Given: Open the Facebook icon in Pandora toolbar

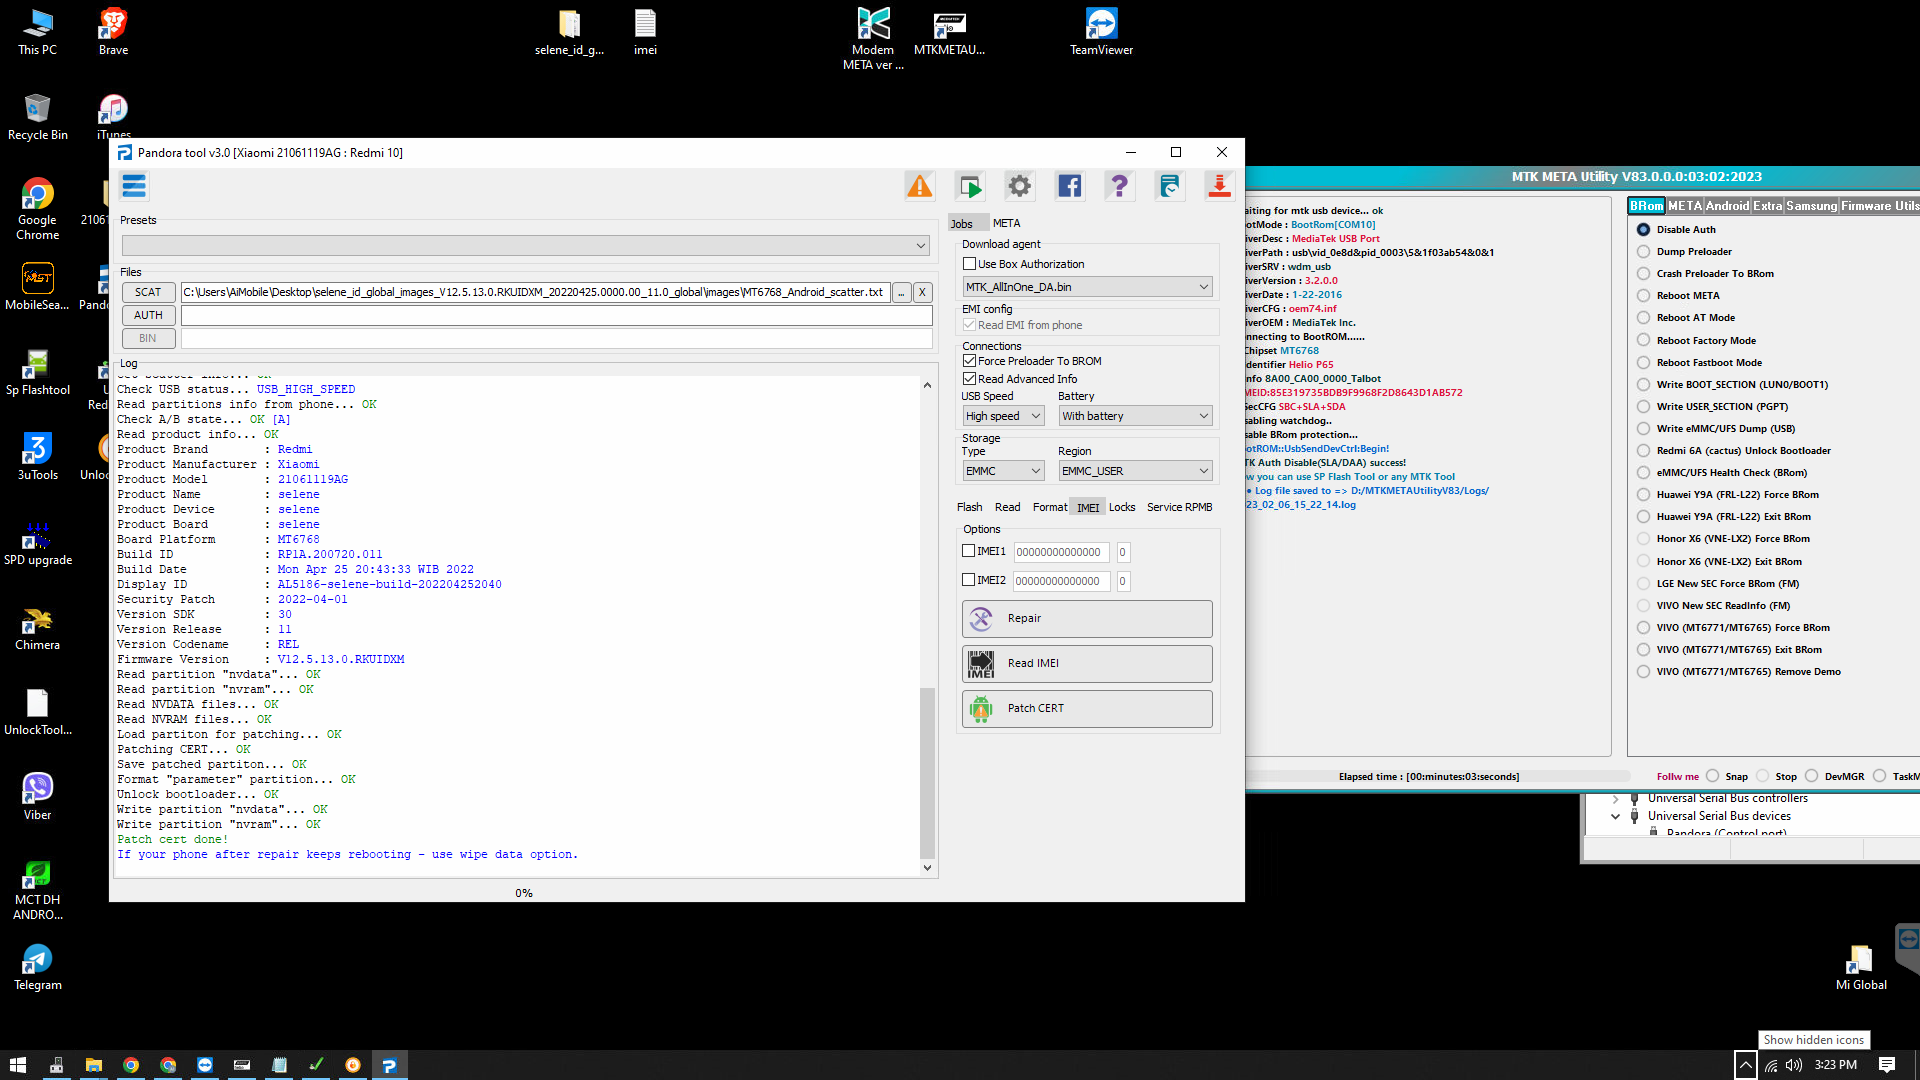Looking at the screenshot, I should (x=1069, y=186).
